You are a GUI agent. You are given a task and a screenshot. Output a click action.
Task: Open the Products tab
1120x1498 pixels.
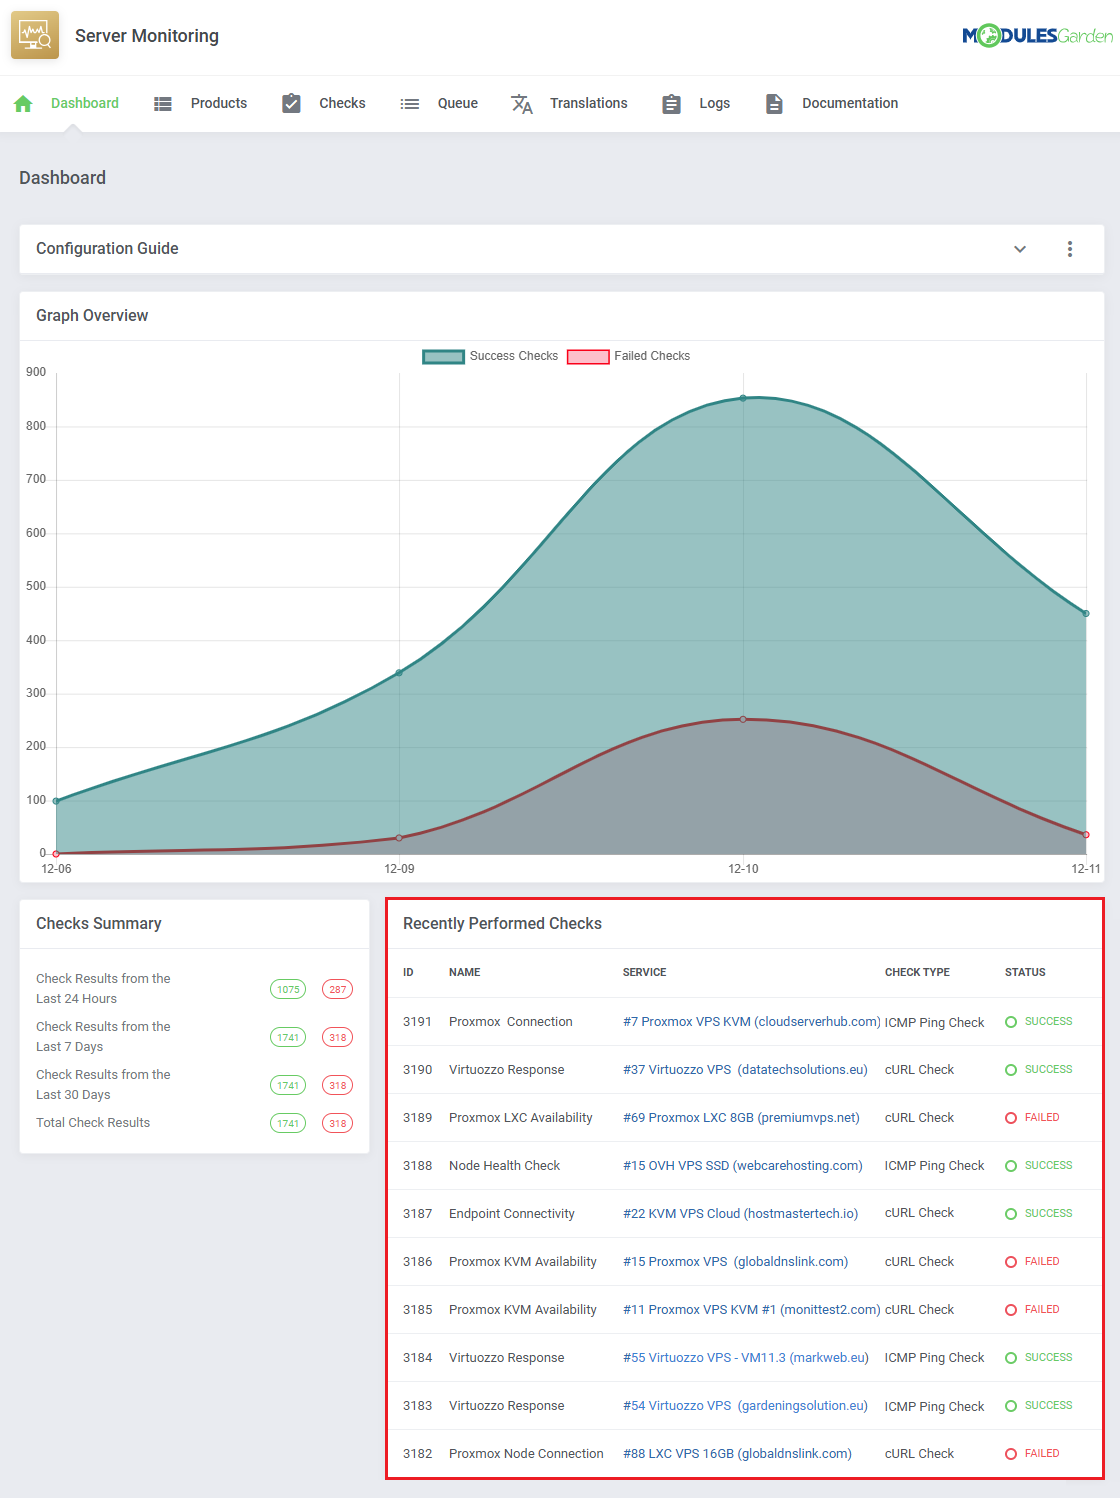pyautogui.click(x=219, y=103)
